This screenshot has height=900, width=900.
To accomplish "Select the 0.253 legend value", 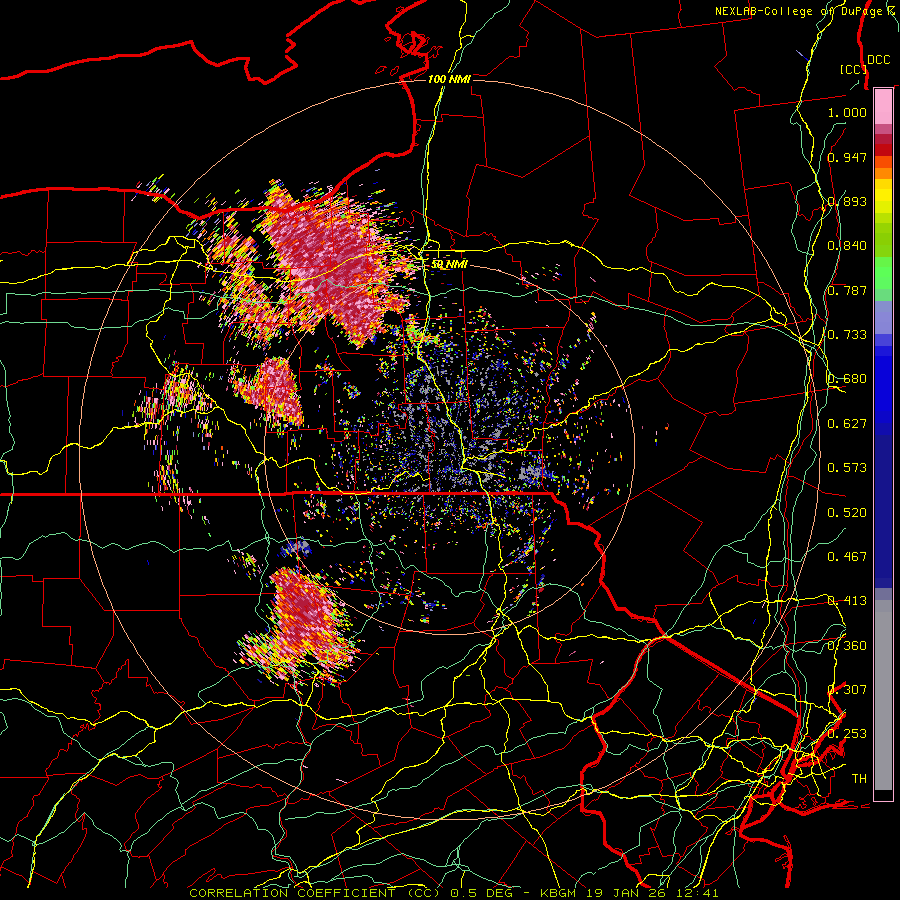I will coord(847,734).
